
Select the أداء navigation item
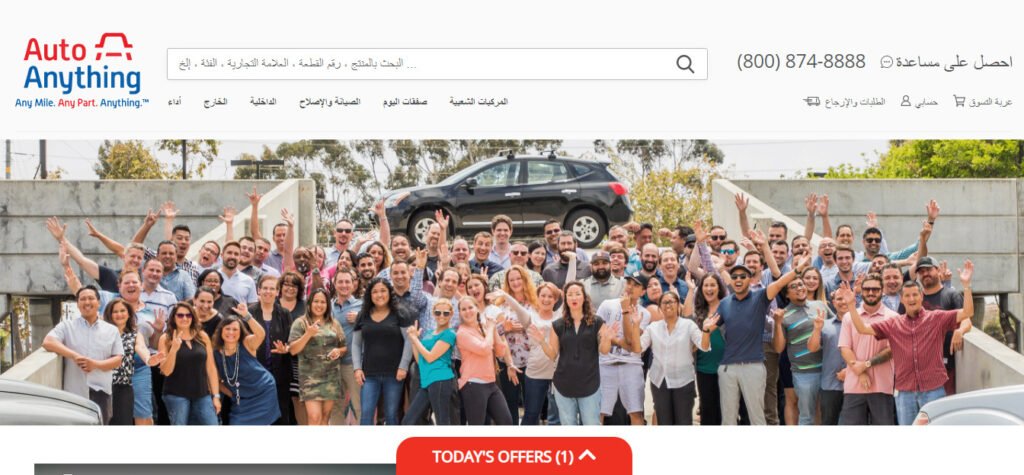[x=174, y=102]
